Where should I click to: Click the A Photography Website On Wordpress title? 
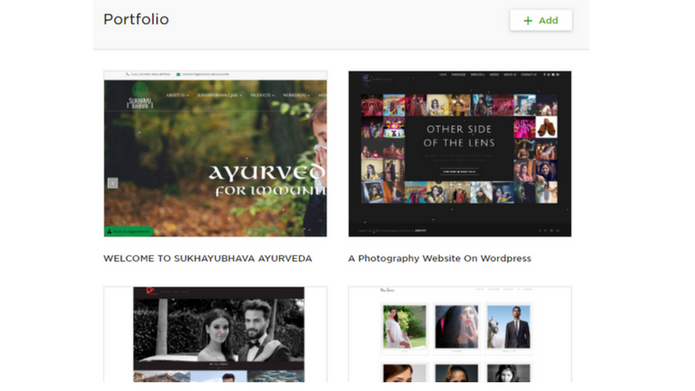click(x=439, y=258)
